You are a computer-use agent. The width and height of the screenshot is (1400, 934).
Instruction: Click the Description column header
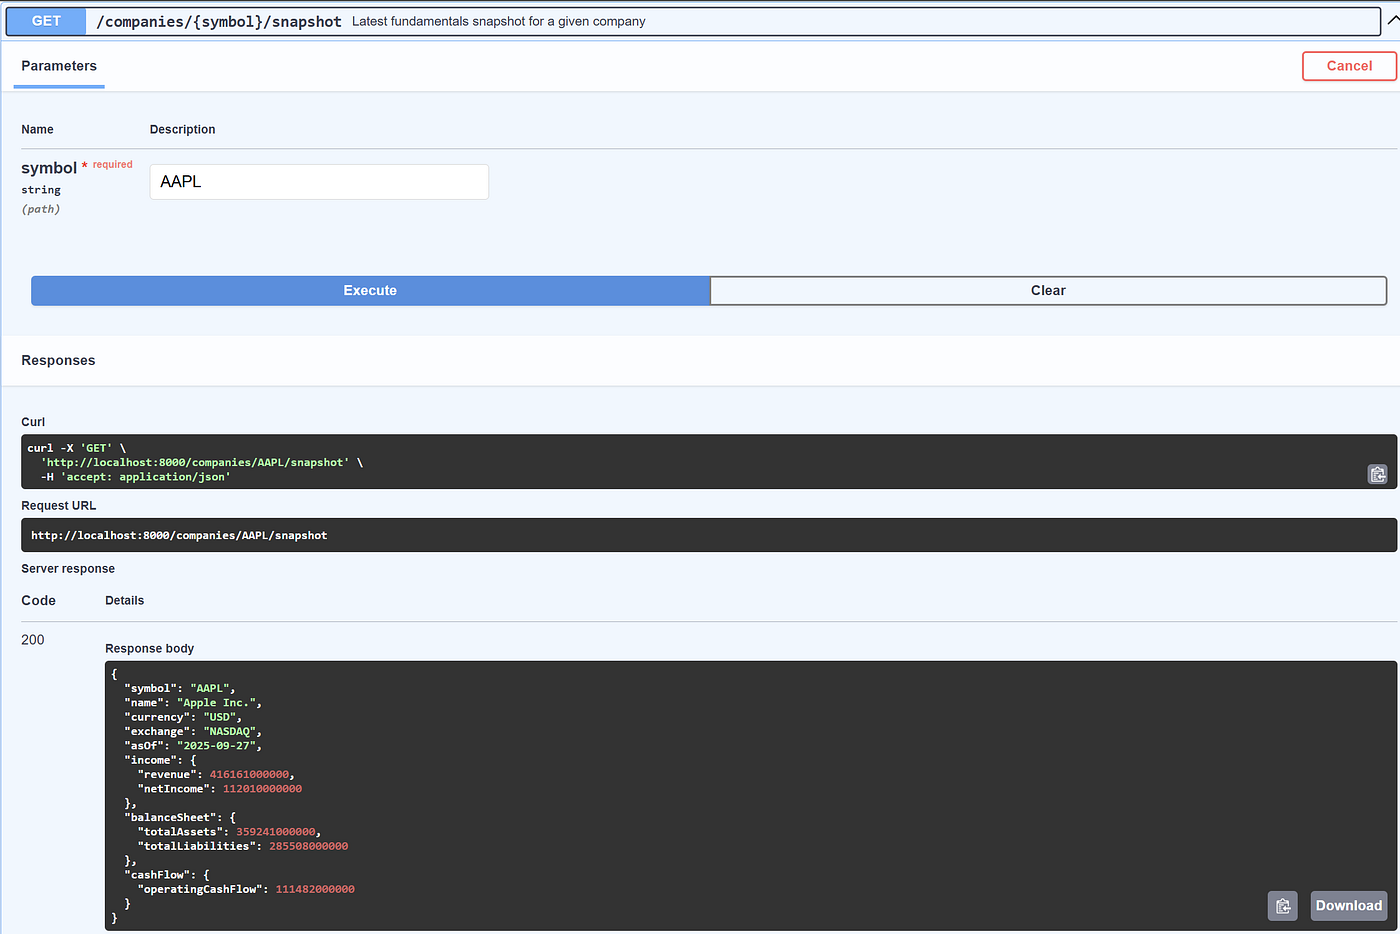[x=182, y=130]
